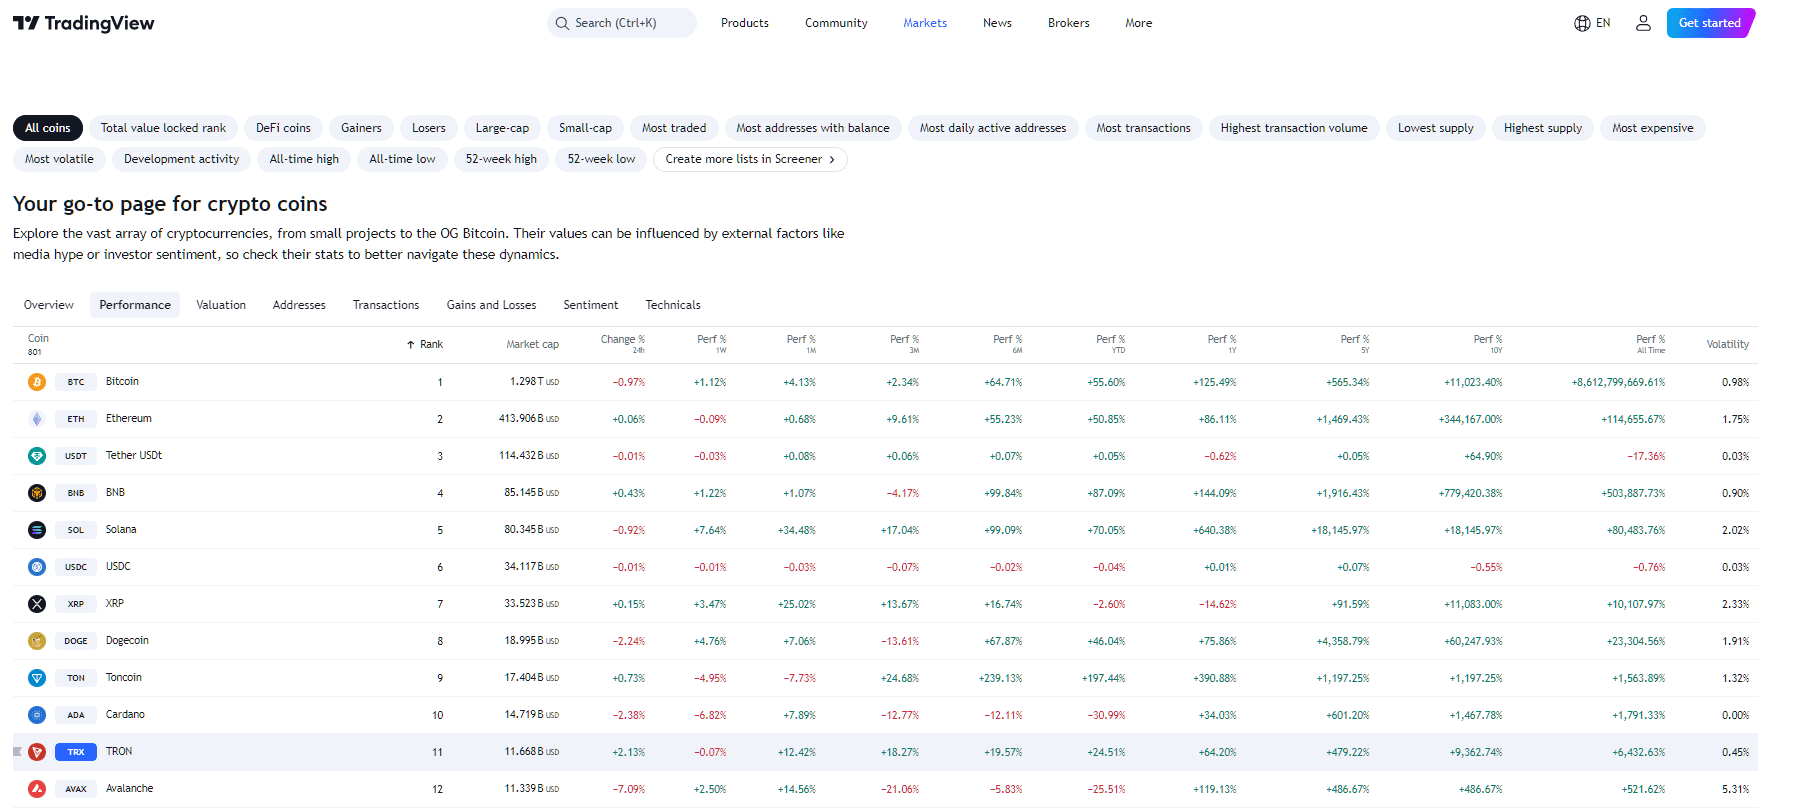Open the News menu
The height and width of the screenshot is (810, 1794).
[x=997, y=23]
